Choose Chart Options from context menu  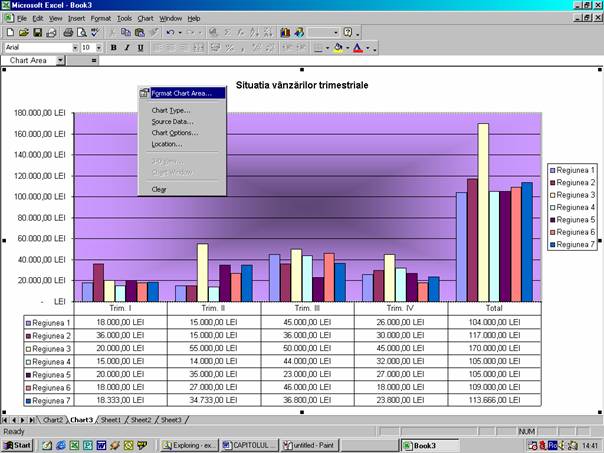click(x=175, y=132)
